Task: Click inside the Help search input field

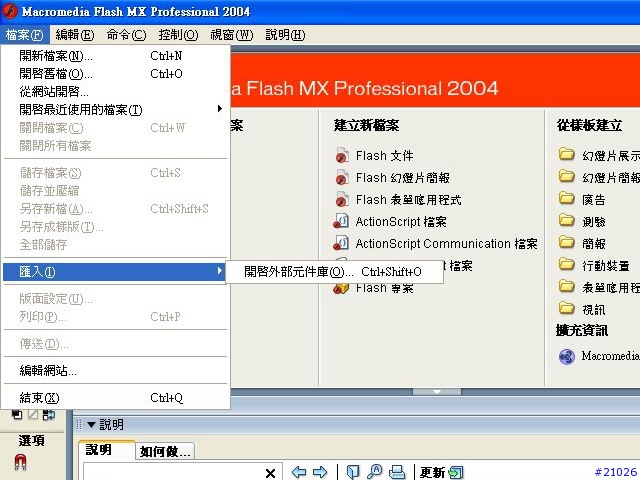Action: coord(173,472)
